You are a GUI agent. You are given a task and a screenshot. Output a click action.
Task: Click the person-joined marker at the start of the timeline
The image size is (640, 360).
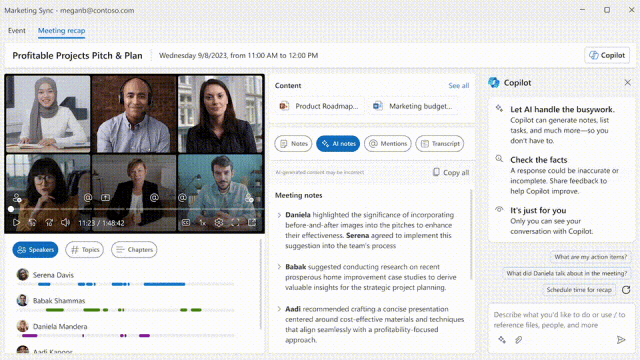[17, 198]
